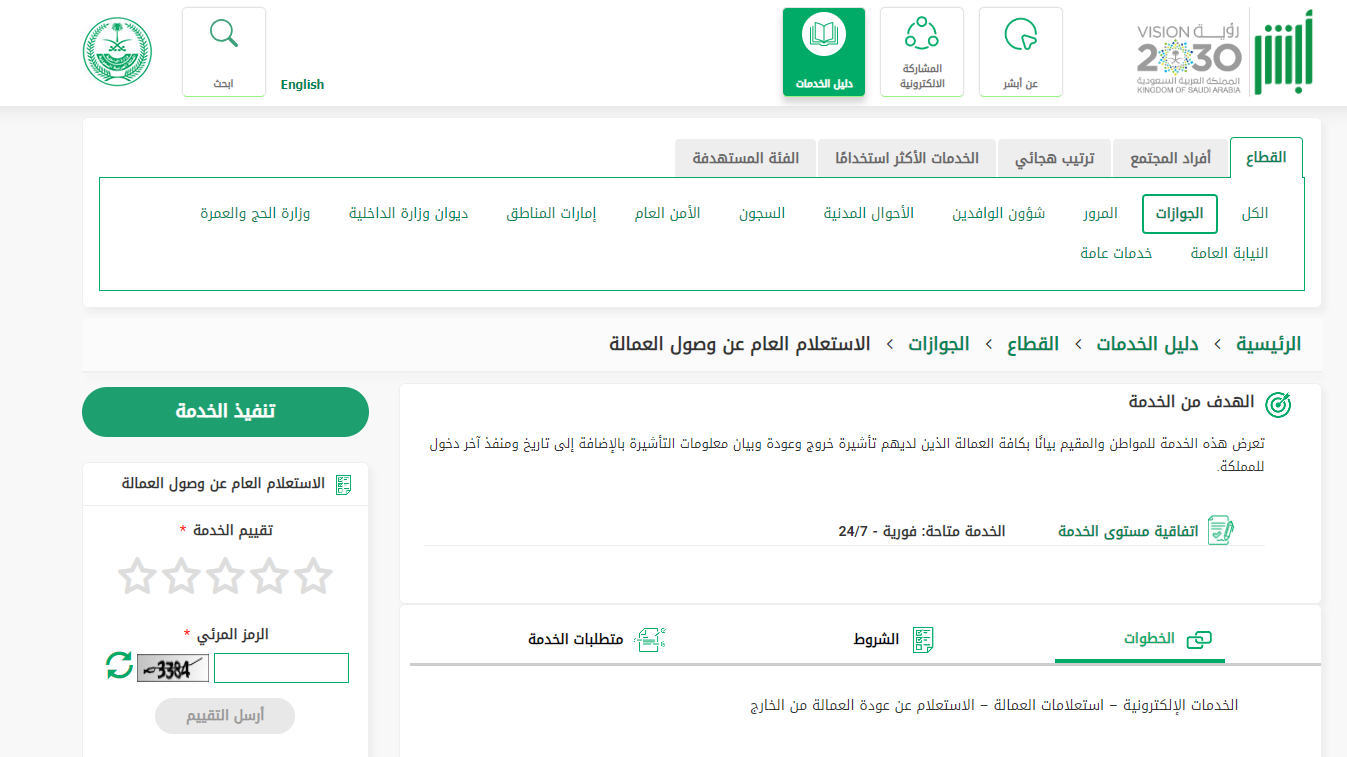1347x757 pixels.
Task: Choose the ديوان وزارة الداخلية sector filter
Action: 408,214
